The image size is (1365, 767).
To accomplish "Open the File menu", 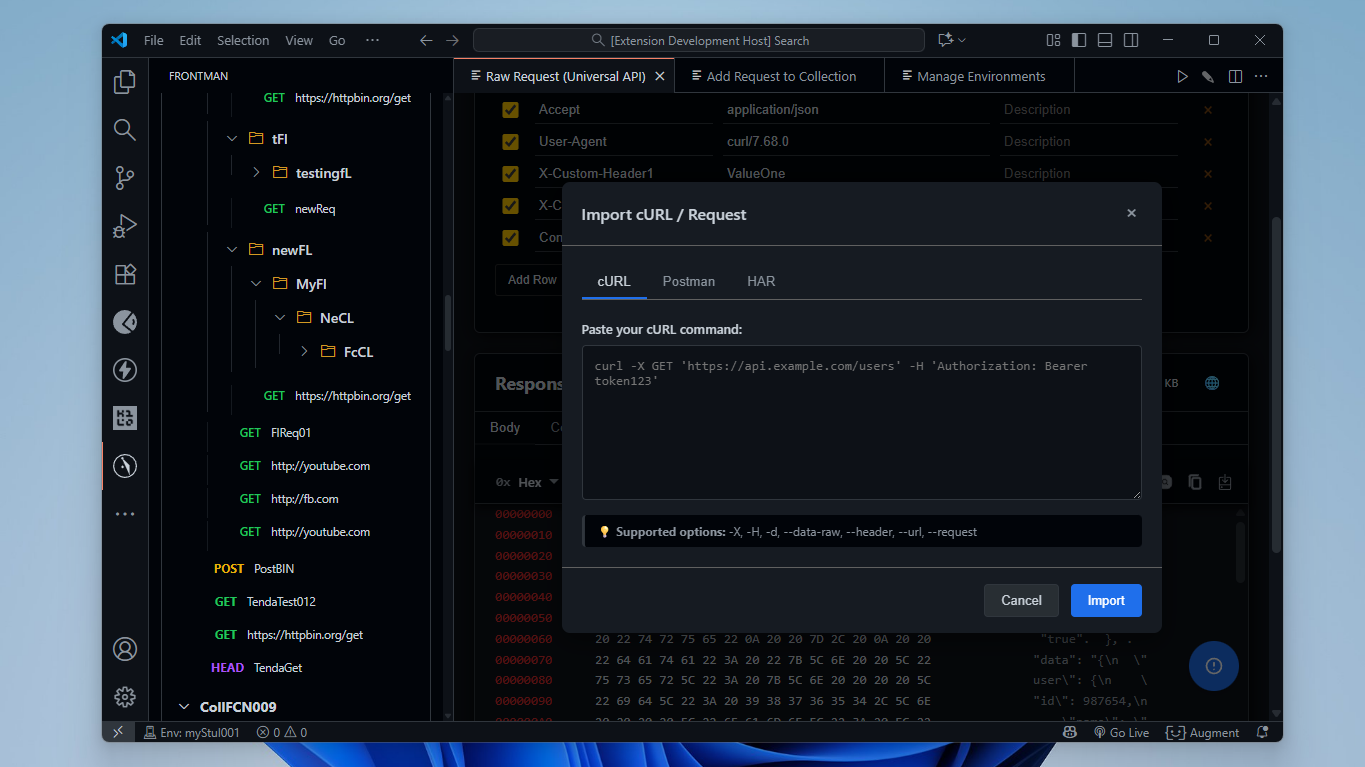I will (x=154, y=41).
